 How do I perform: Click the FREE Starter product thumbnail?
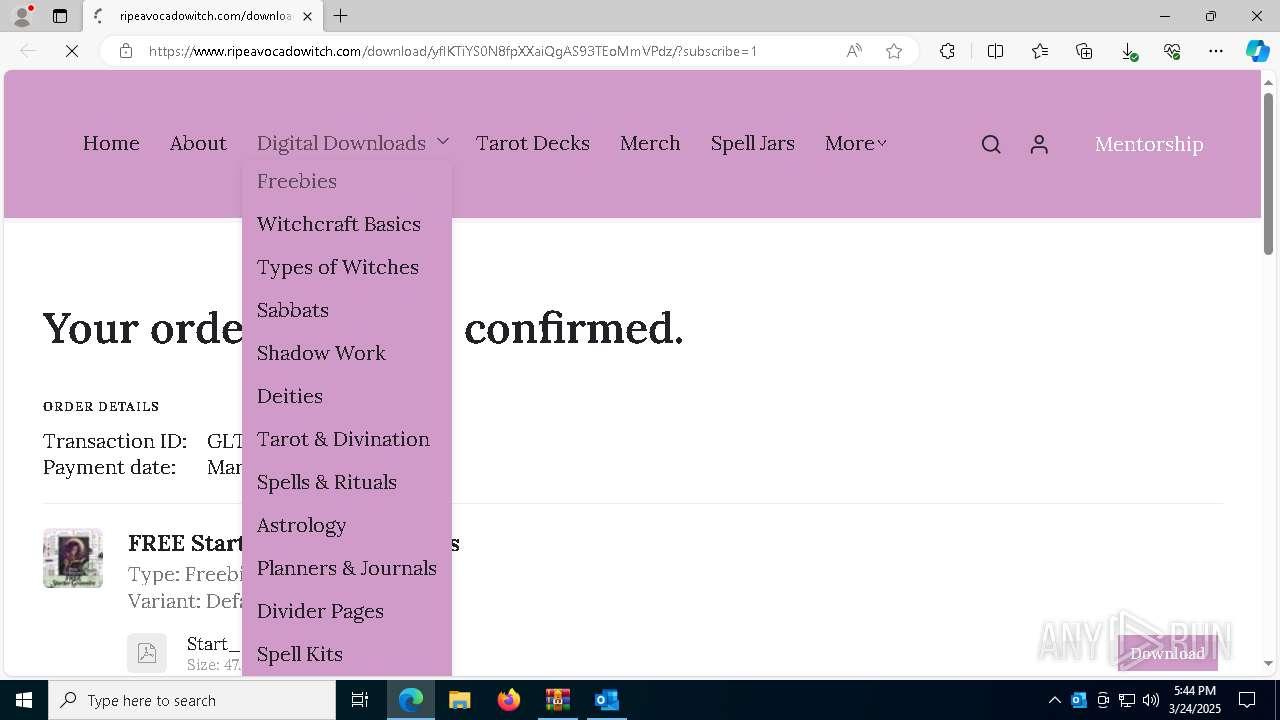coord(73,558)
